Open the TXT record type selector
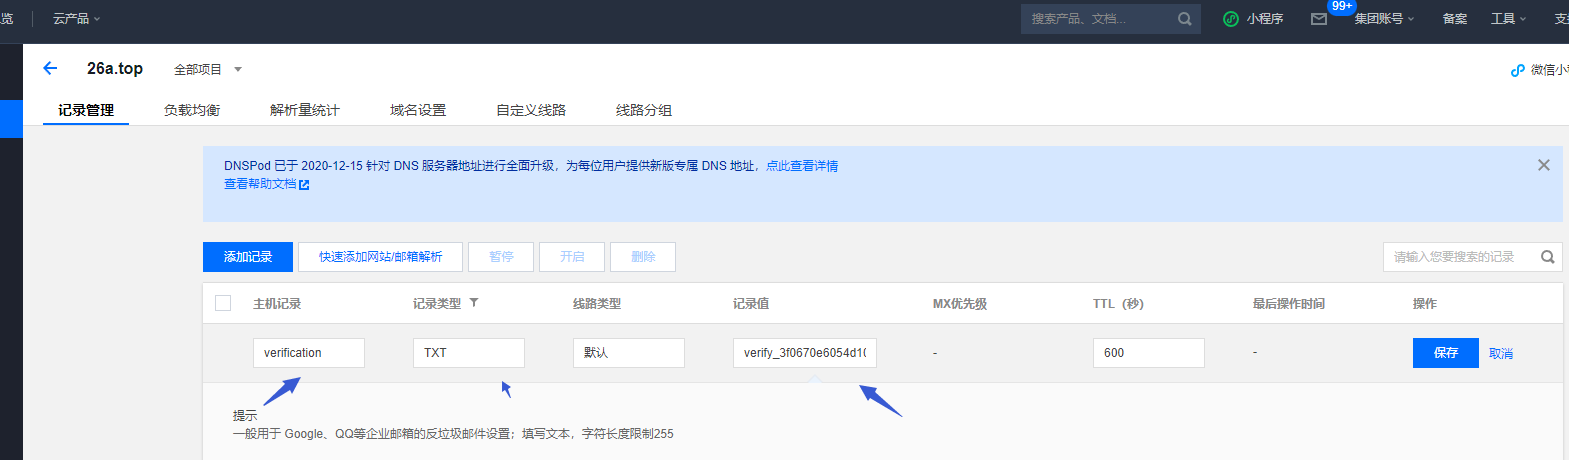Viewport: 1569px width, 460px height. (469, 353)
